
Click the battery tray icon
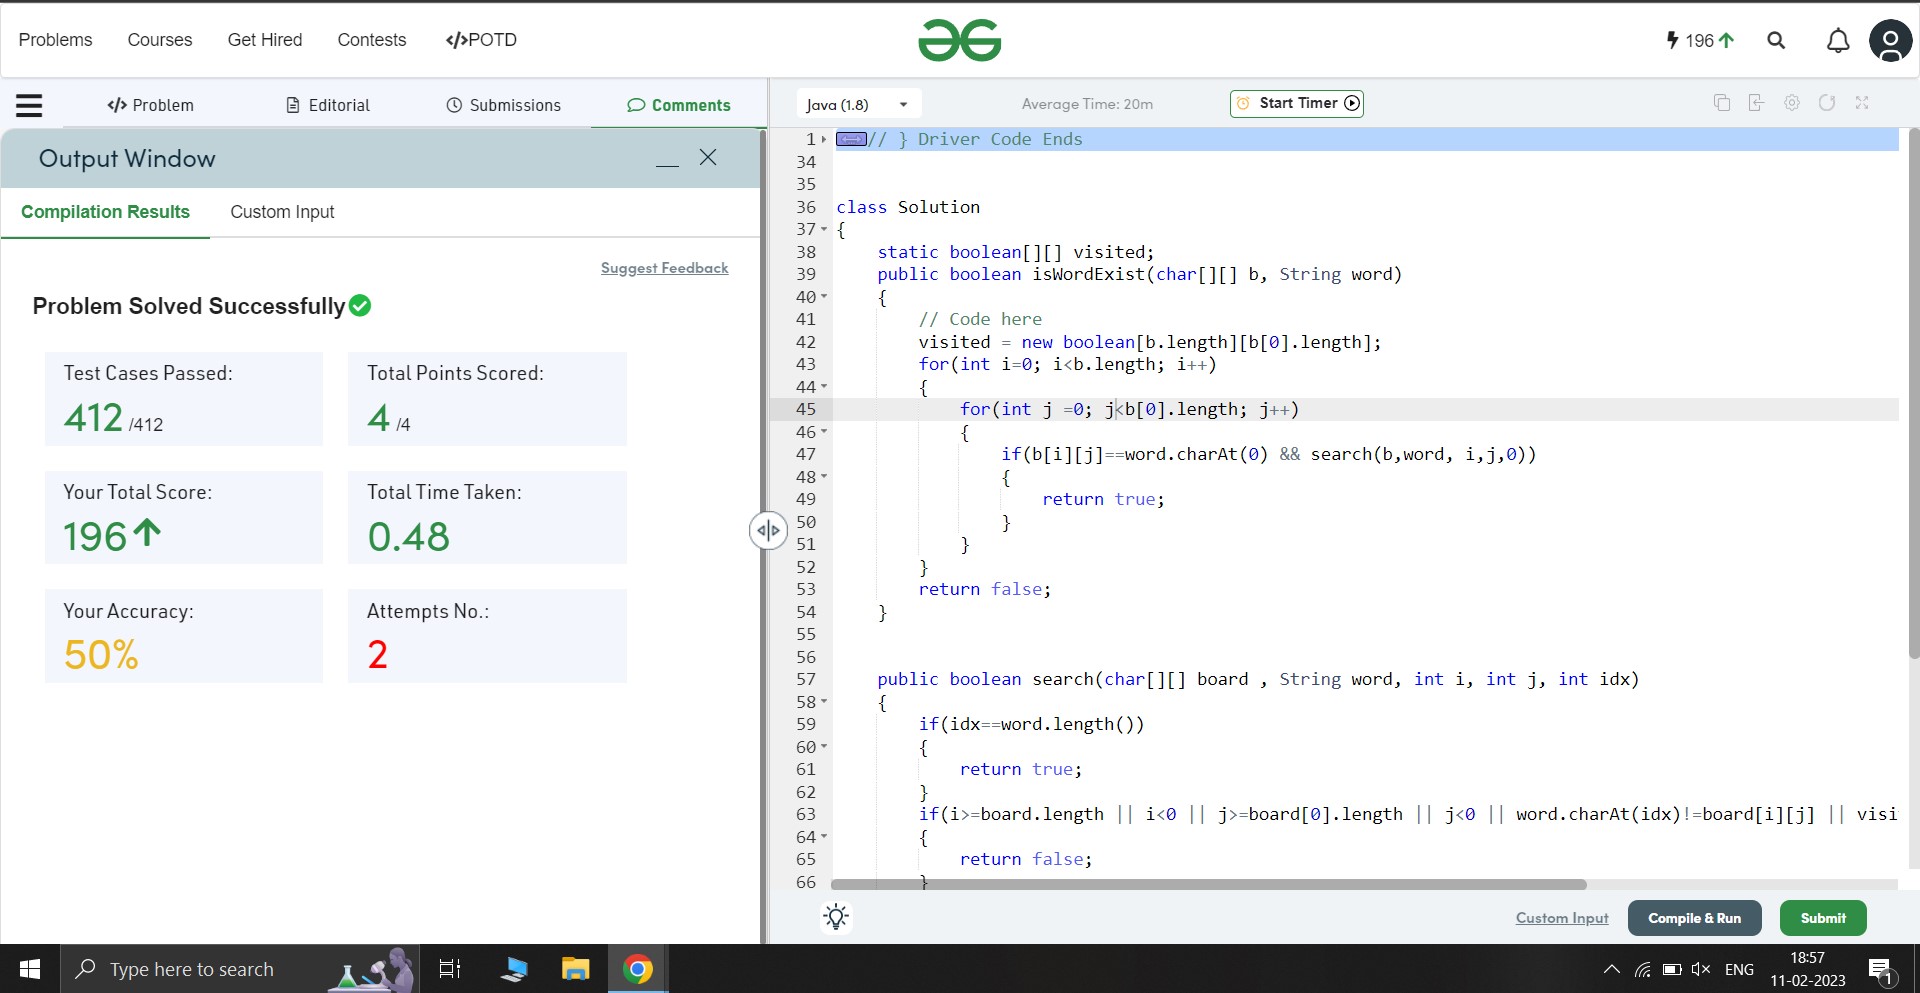coord(1672,969)
